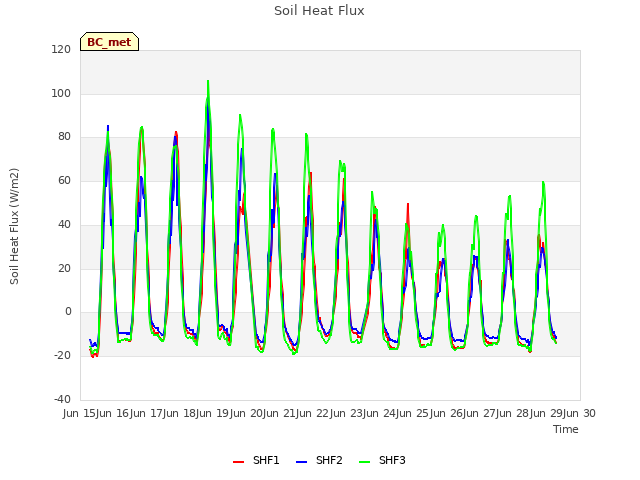Click the Jun 18 x-axis tick label
This screenshot has width=640, height=480.
click(180, 413)
